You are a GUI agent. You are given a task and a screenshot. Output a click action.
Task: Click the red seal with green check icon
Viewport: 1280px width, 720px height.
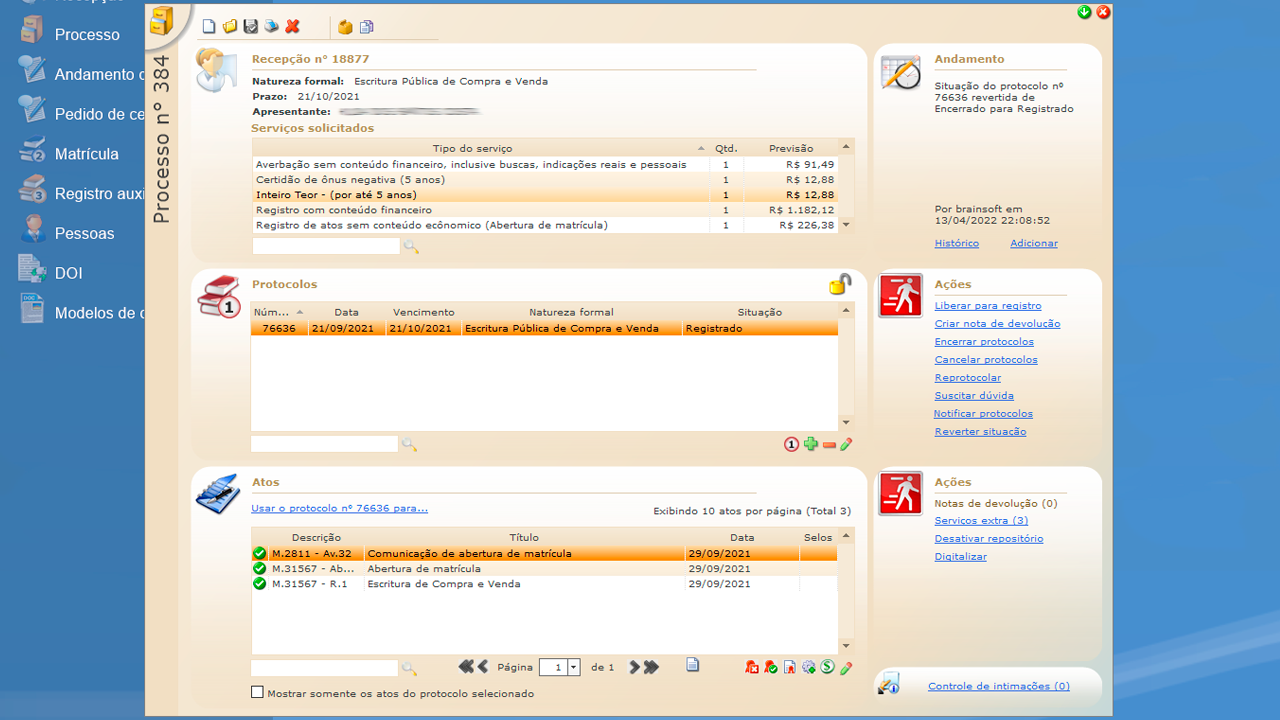point(771,667)
